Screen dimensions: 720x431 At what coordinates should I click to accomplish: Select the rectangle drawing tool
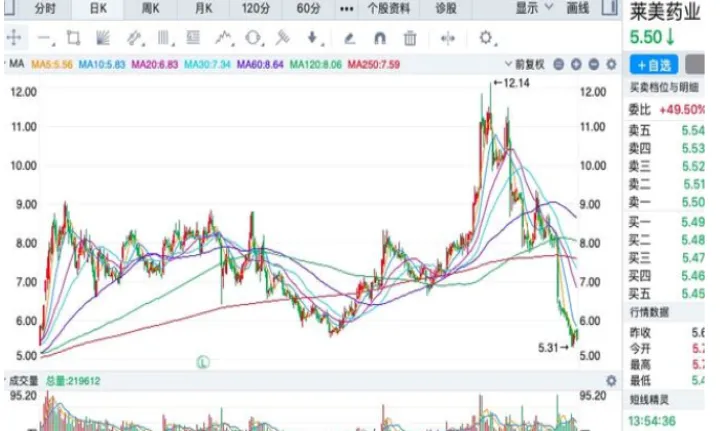click(x=72, y=38)
